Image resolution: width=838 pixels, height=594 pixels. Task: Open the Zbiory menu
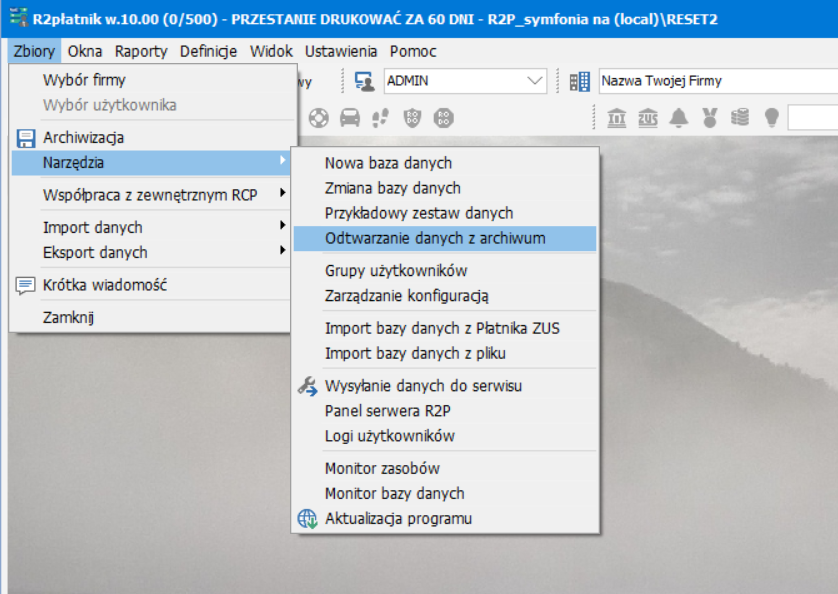coord(34,51)
